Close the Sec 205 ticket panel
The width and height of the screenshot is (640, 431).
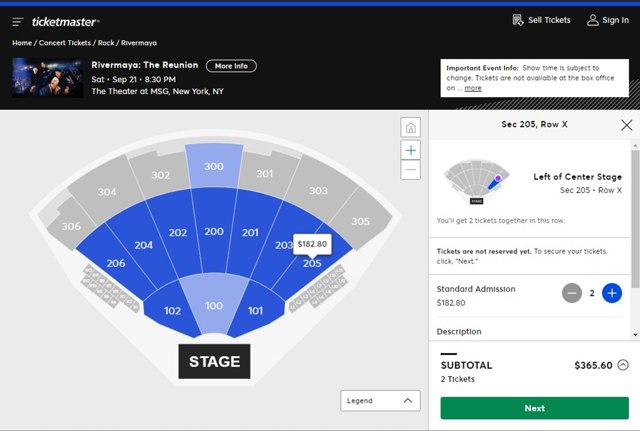coord(626,125)
